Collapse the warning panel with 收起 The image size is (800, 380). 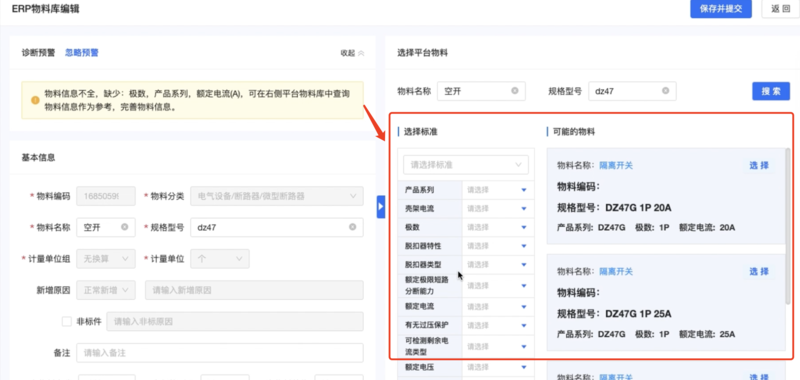tap(353, 53)
